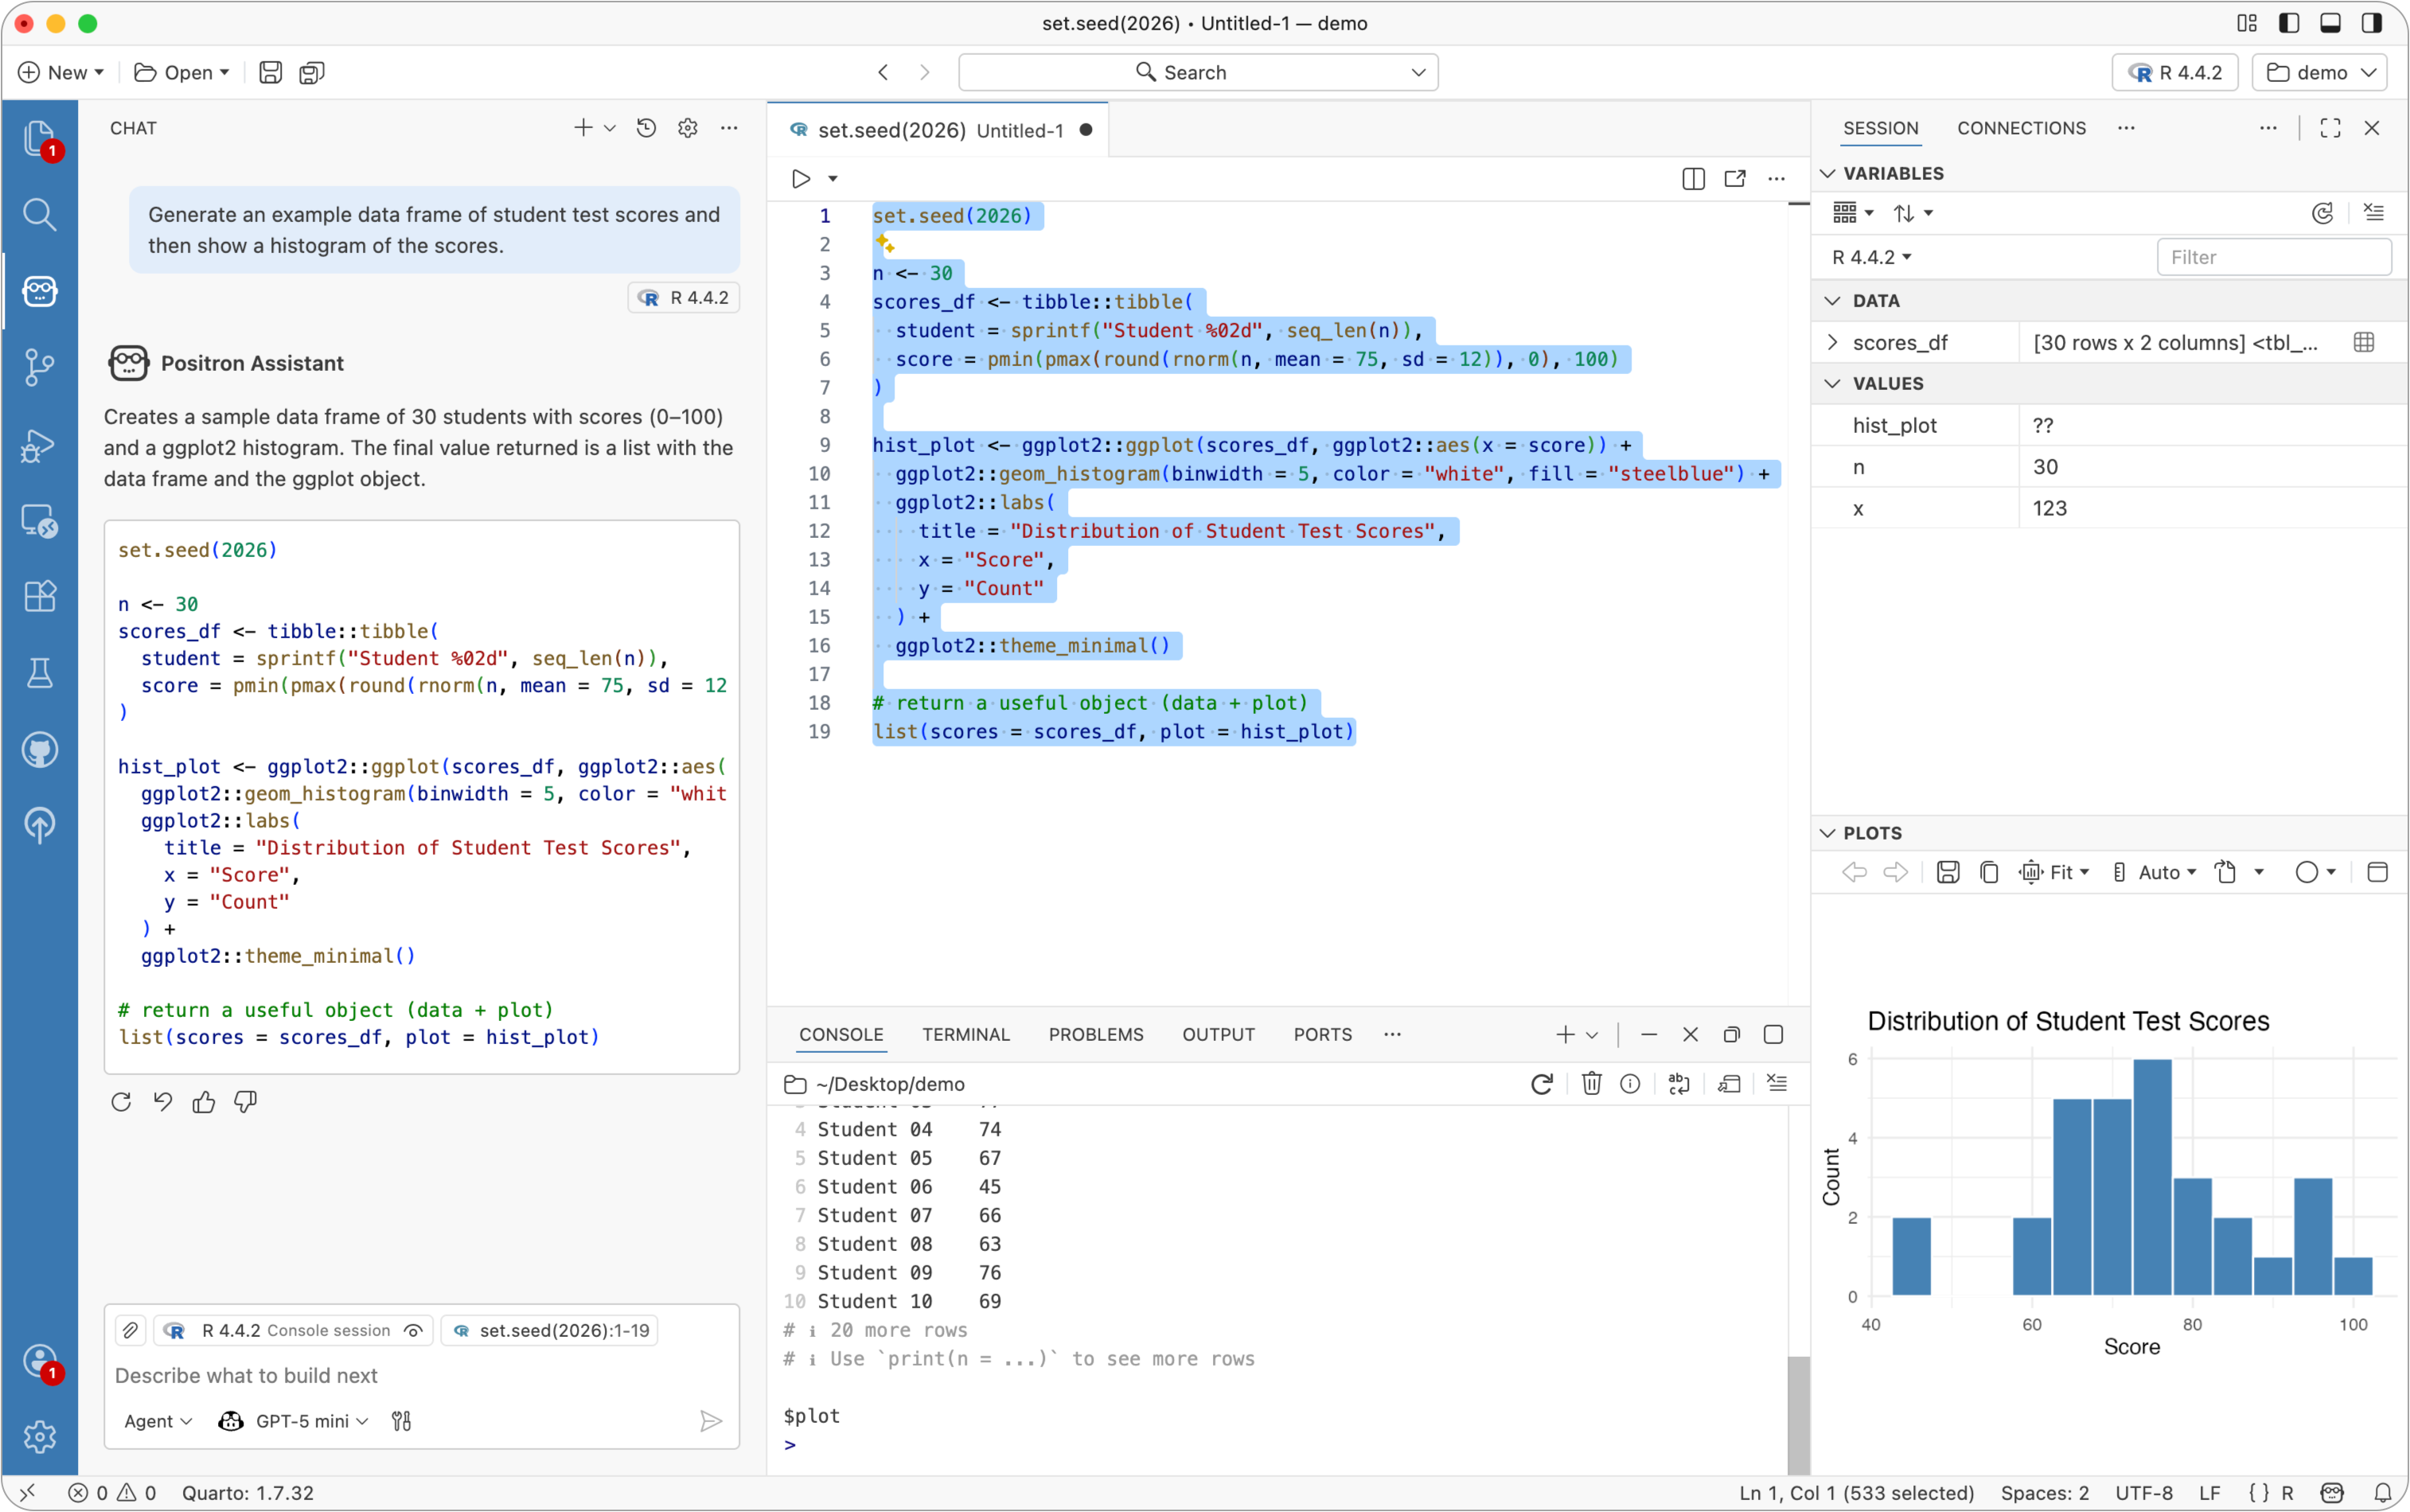The image size is (2410, 1512).
Task: Hide the R console session context via eye icon
Action: click(x=412, y=1330)
